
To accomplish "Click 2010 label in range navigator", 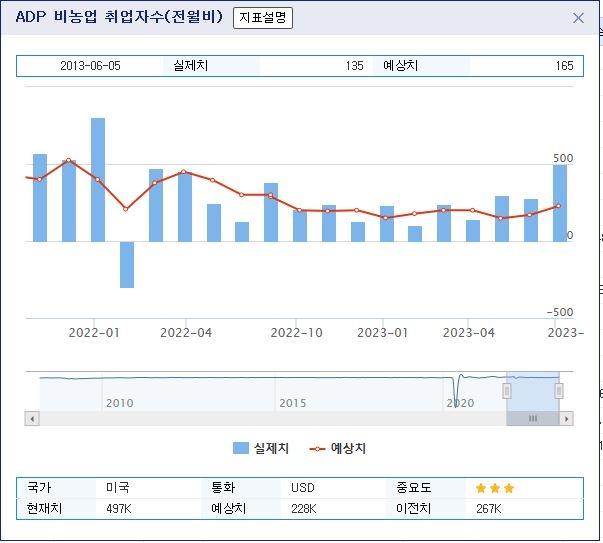I will [120, 403].
